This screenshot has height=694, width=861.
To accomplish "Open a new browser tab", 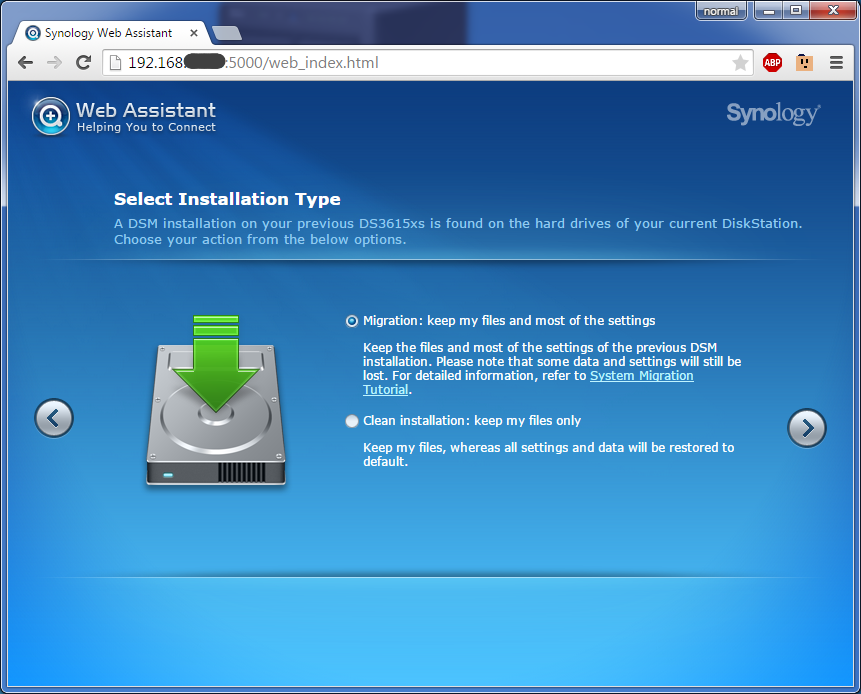I will [227, 33].
